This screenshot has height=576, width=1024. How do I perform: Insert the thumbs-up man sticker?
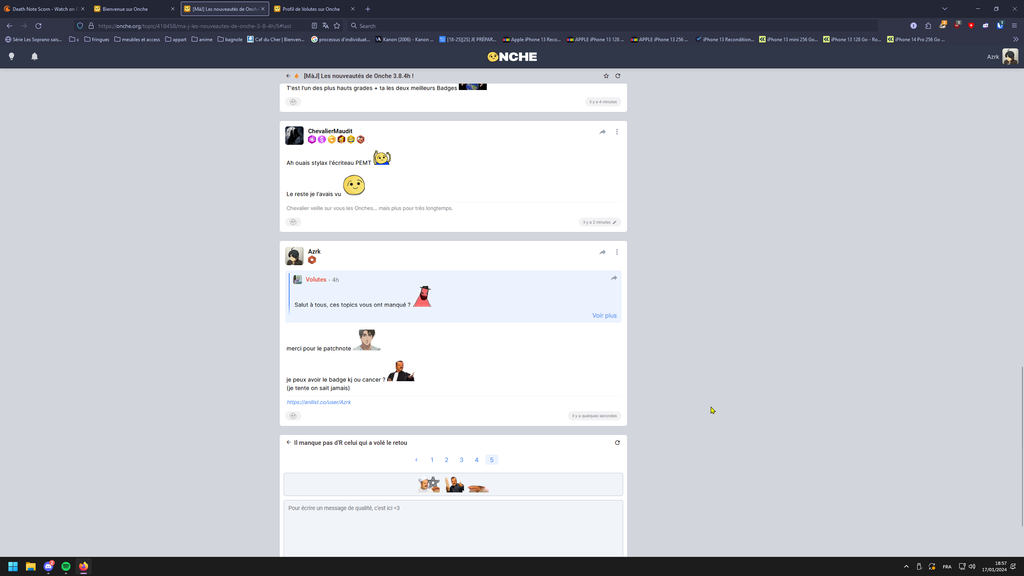coord(455,485)
